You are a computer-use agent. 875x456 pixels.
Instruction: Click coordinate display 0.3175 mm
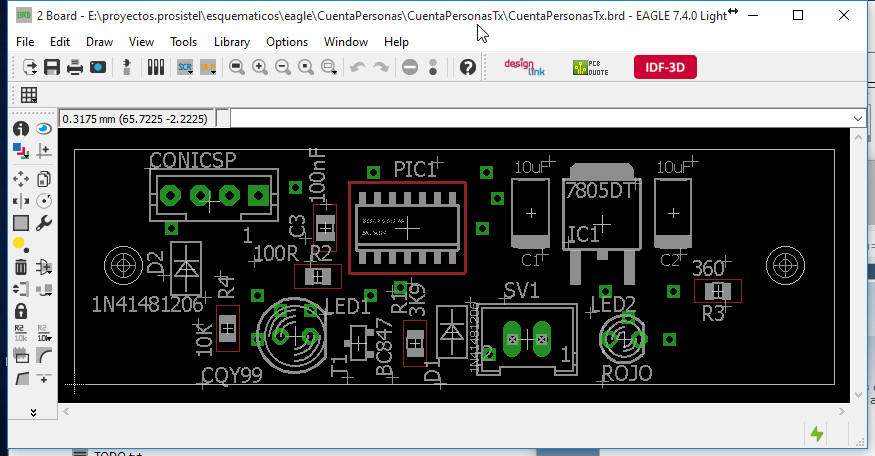pyautogui.click(x=135, y=119)
